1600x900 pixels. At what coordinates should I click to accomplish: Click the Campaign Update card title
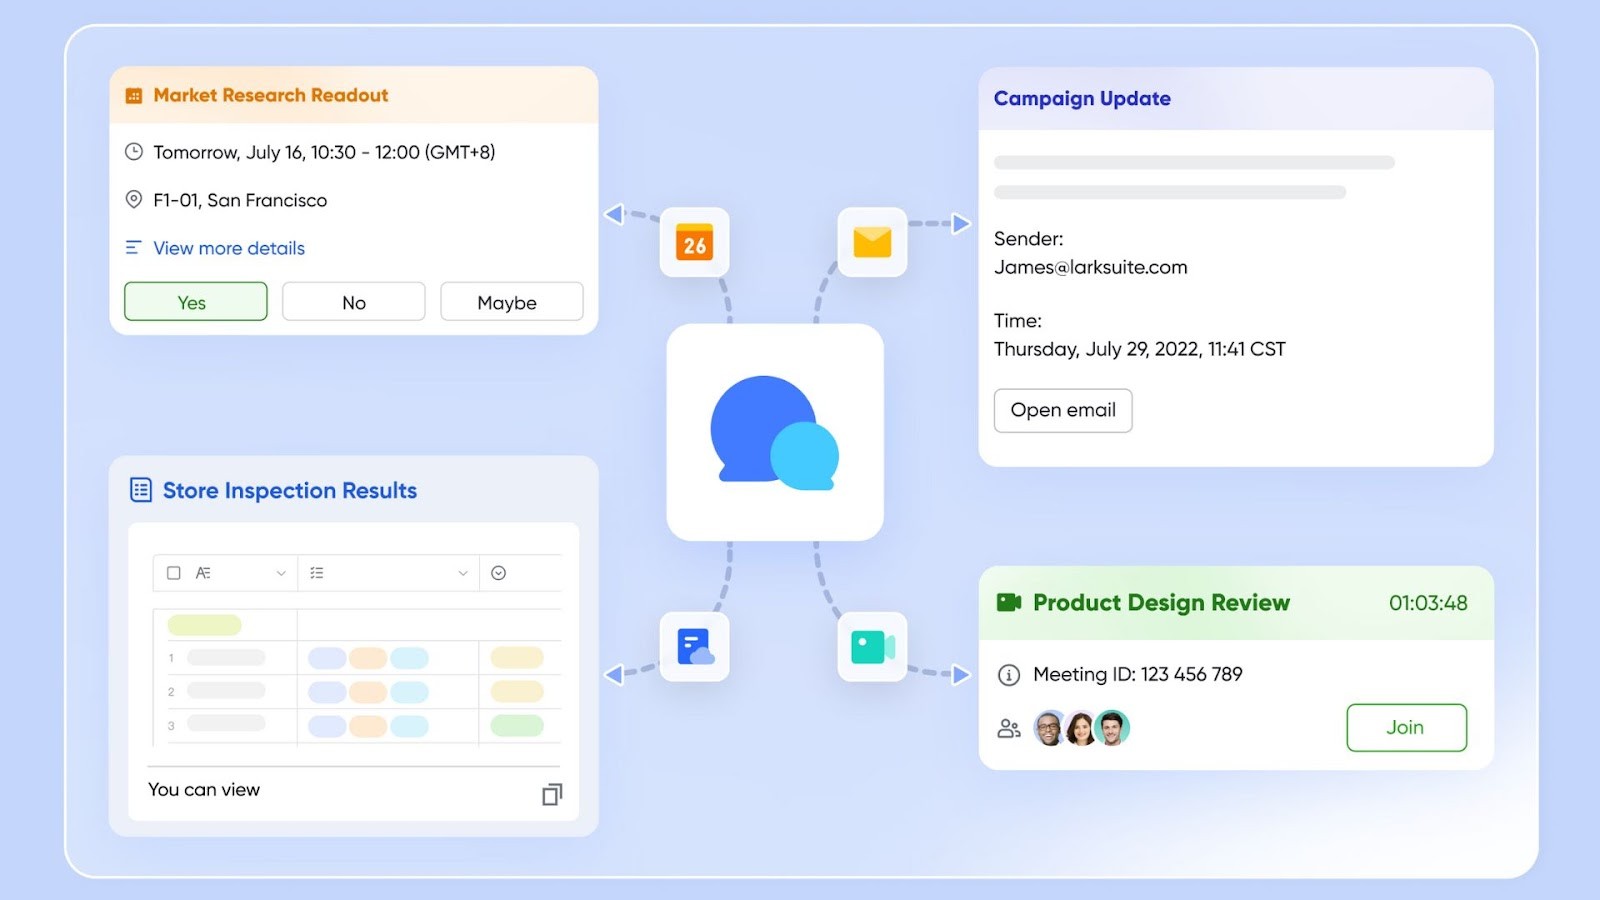tap(1082, 98)
